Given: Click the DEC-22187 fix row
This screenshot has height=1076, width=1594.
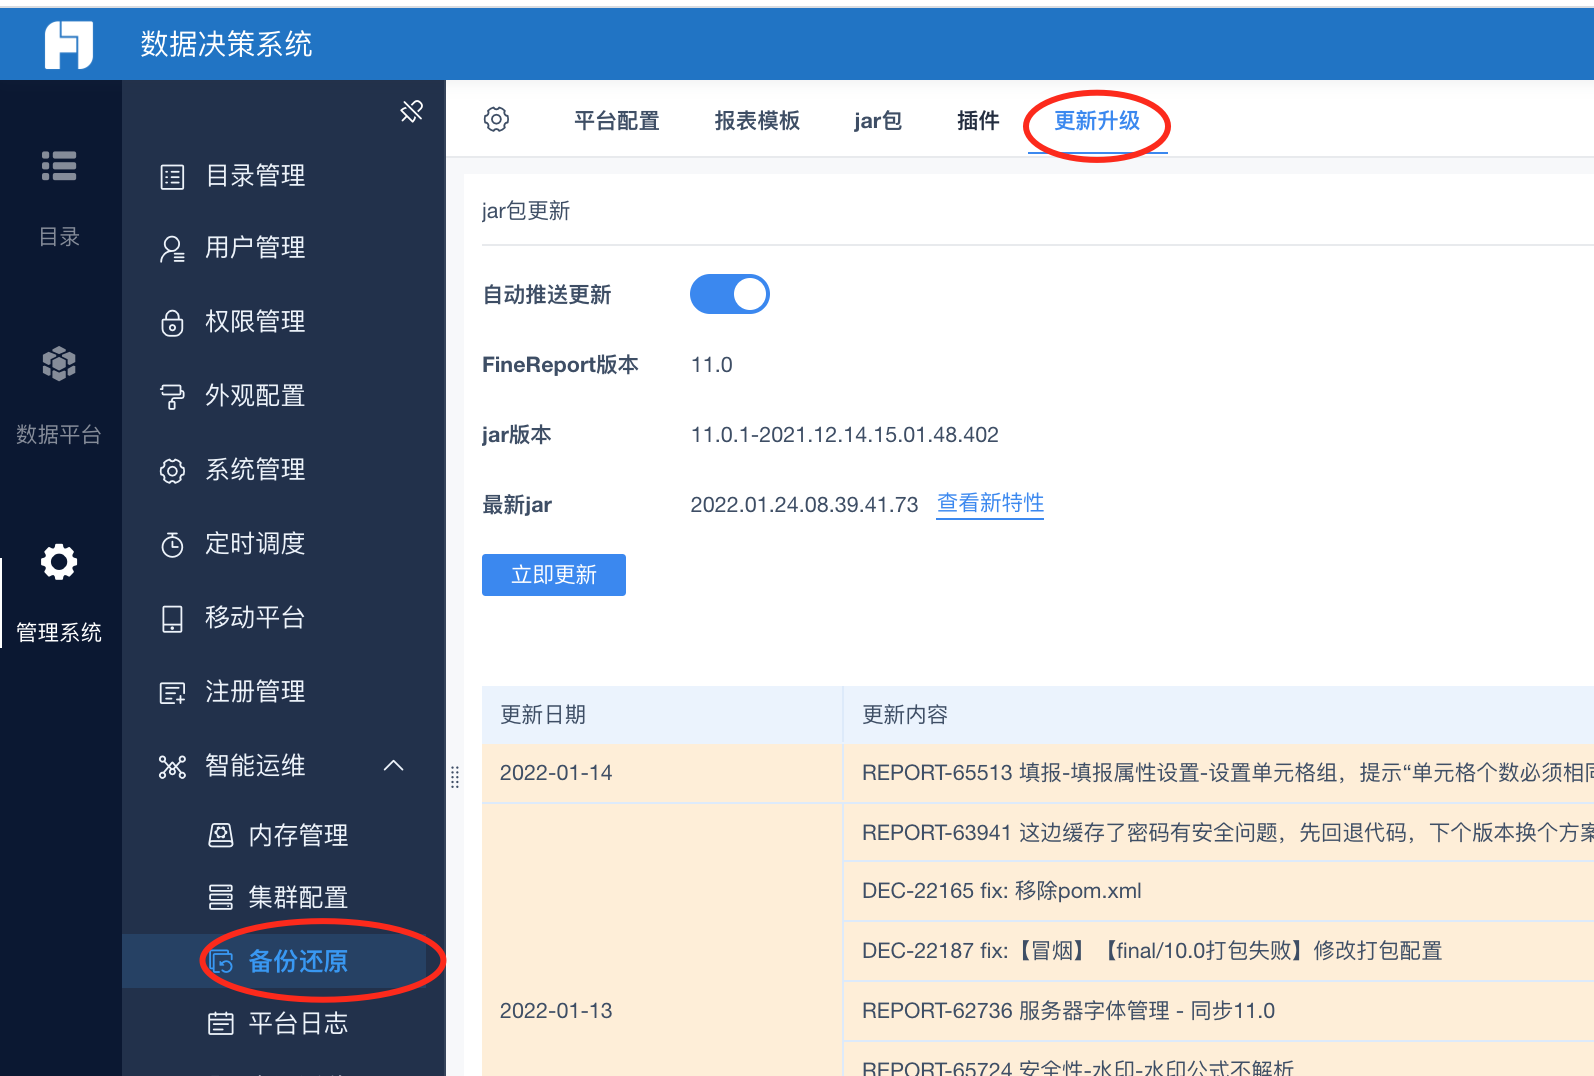Looking at the screenshot, I should pos(1218,951).
